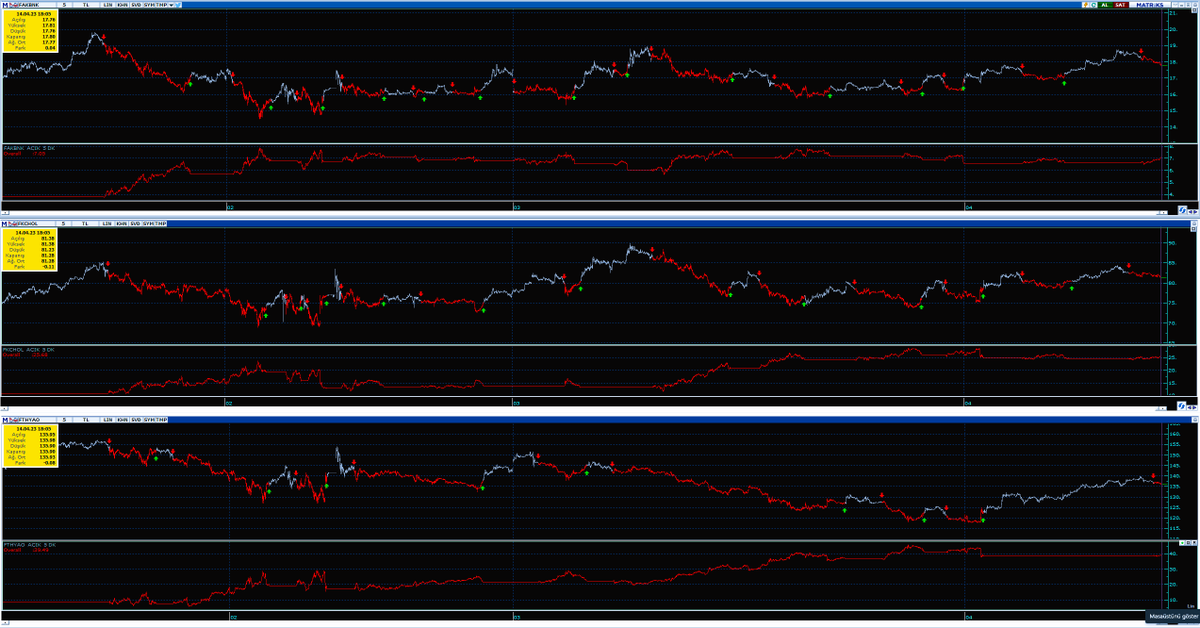Toggle LIN scale in FAKBNK toolbar

pyautogui.click(x=108, y=5)
